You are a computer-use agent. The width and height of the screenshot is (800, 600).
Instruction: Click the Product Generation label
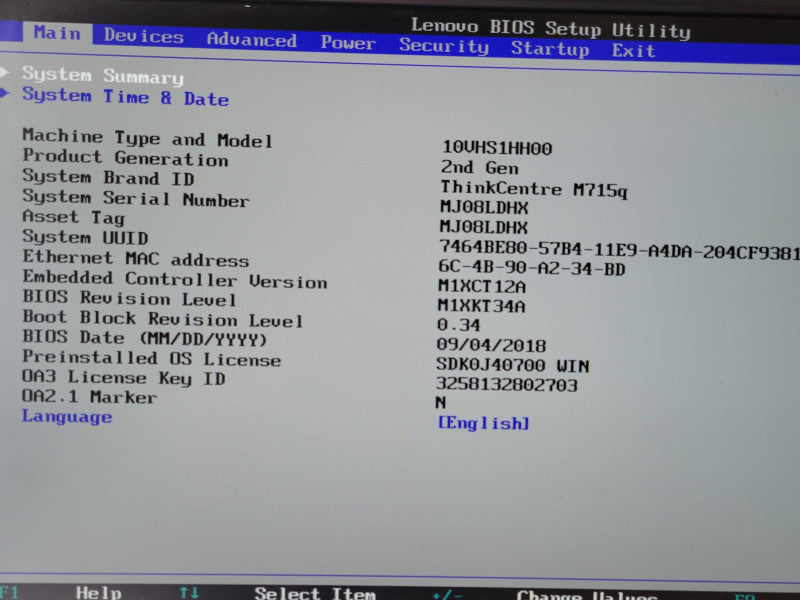[126, 158]
